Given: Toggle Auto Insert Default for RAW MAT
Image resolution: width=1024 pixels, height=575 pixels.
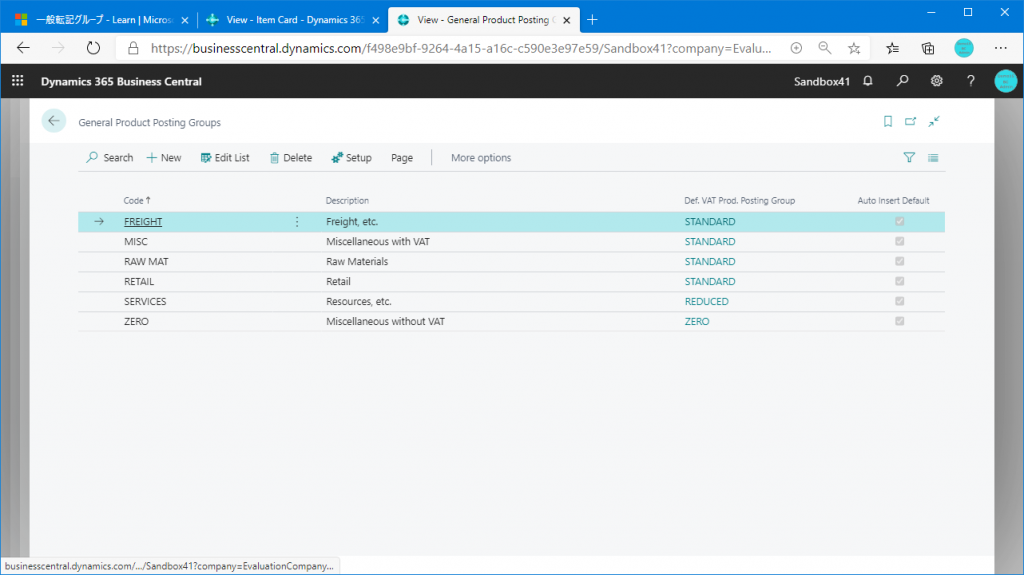Looking at the screenshot, I should 899,261.
